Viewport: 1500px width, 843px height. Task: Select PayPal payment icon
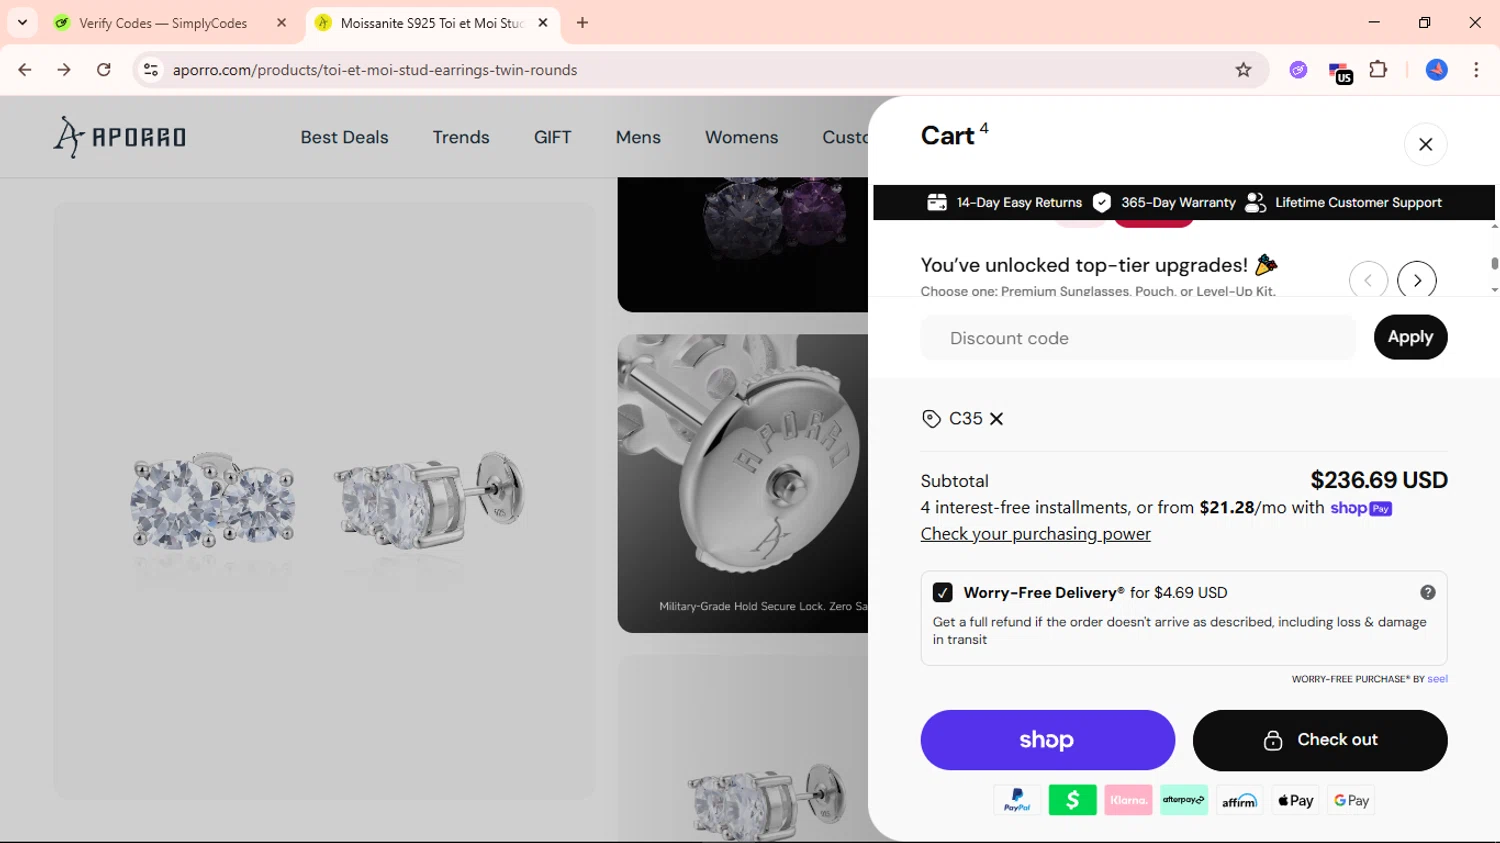pyautogui.click(x=1017, y=800)
